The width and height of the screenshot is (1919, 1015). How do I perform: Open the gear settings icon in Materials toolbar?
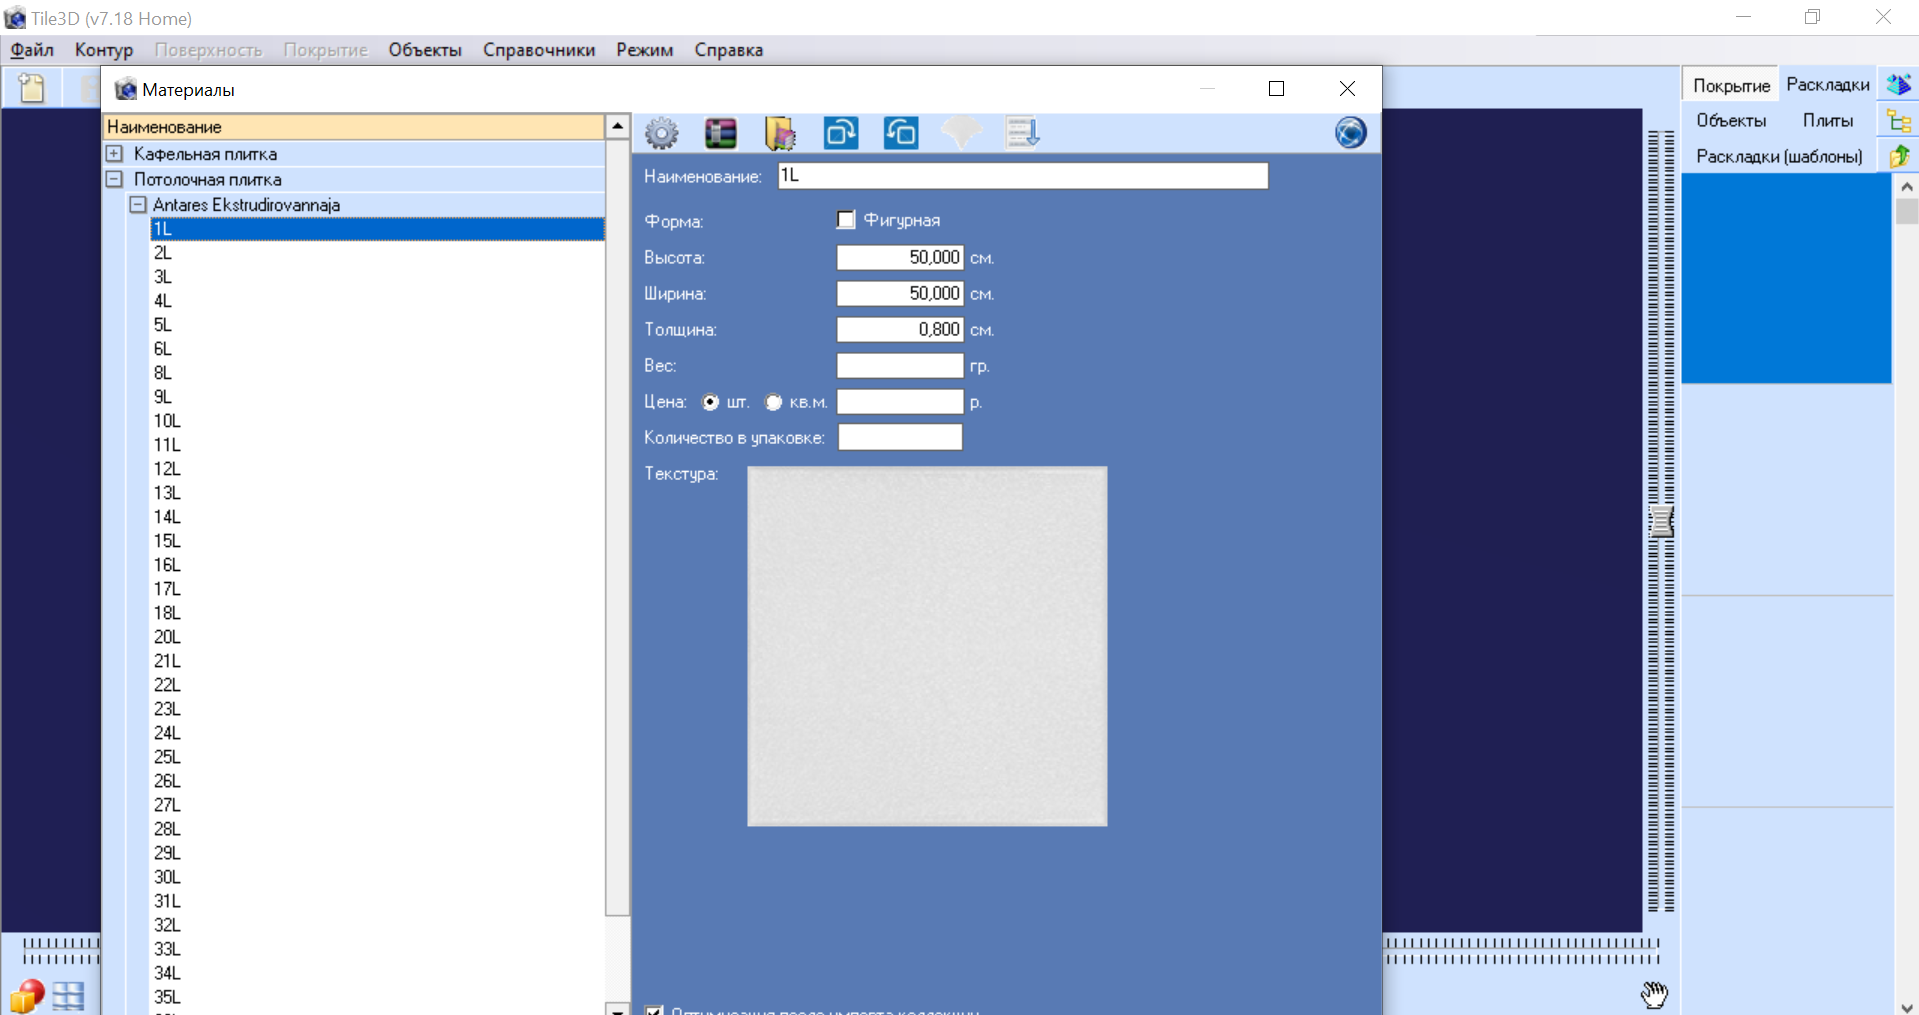tap(661, 133)
